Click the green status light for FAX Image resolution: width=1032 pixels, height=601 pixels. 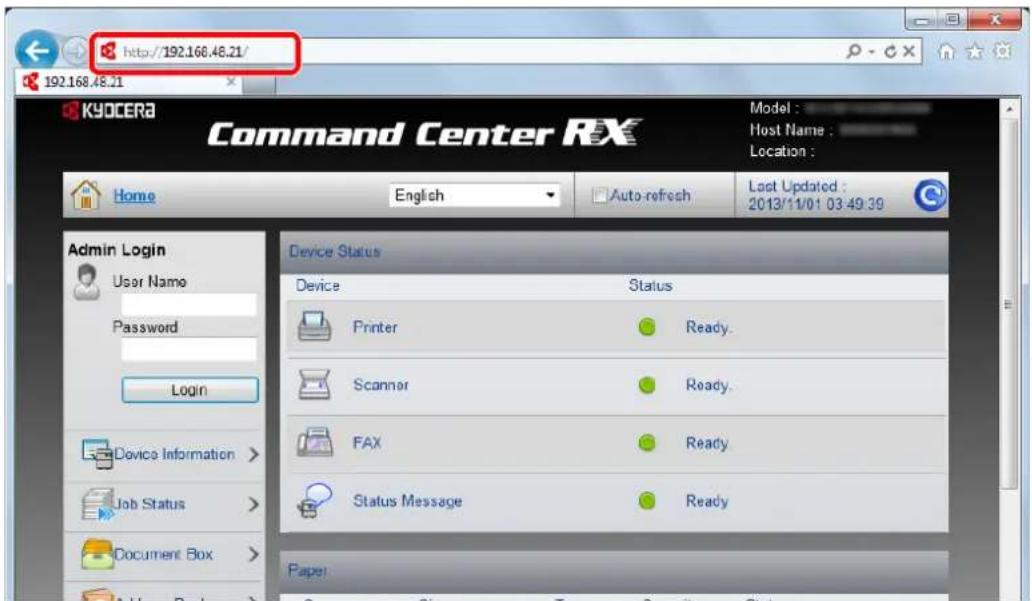(647, 442)
